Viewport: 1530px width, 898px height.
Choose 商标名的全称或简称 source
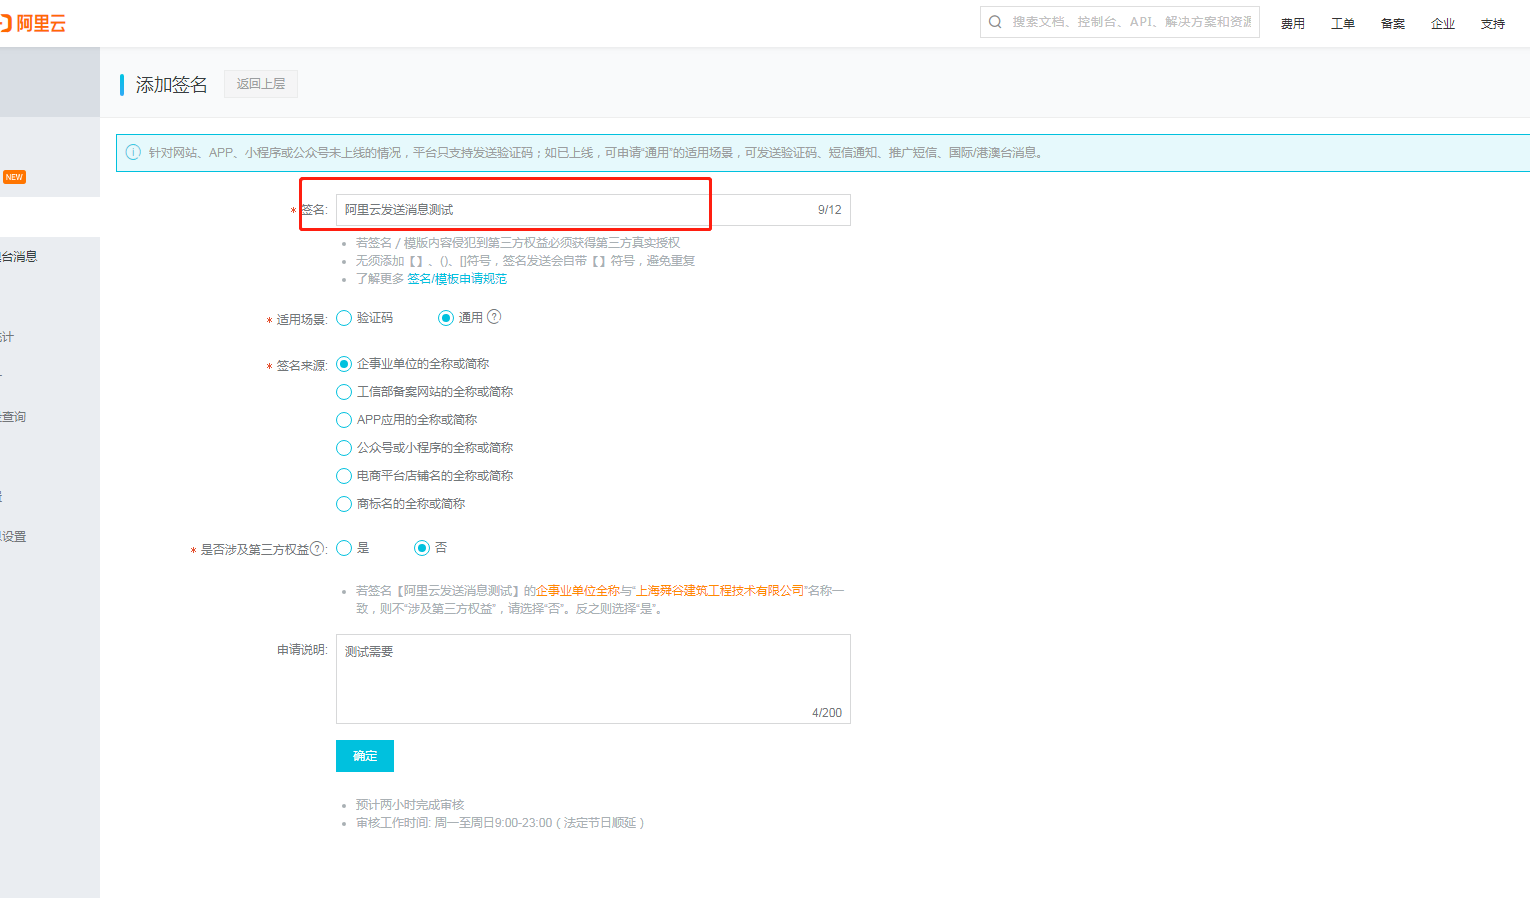(344, 504)
